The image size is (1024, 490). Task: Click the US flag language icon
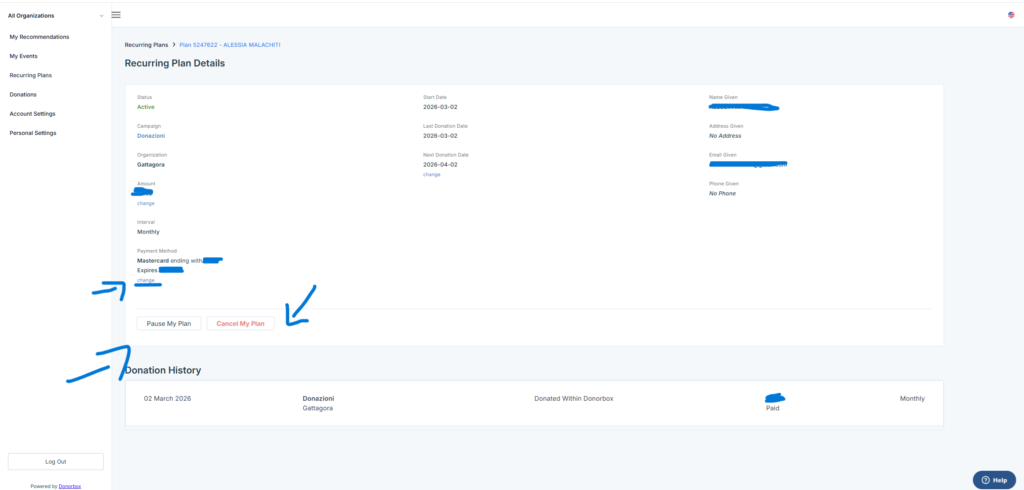click(x=1011, y=15)
